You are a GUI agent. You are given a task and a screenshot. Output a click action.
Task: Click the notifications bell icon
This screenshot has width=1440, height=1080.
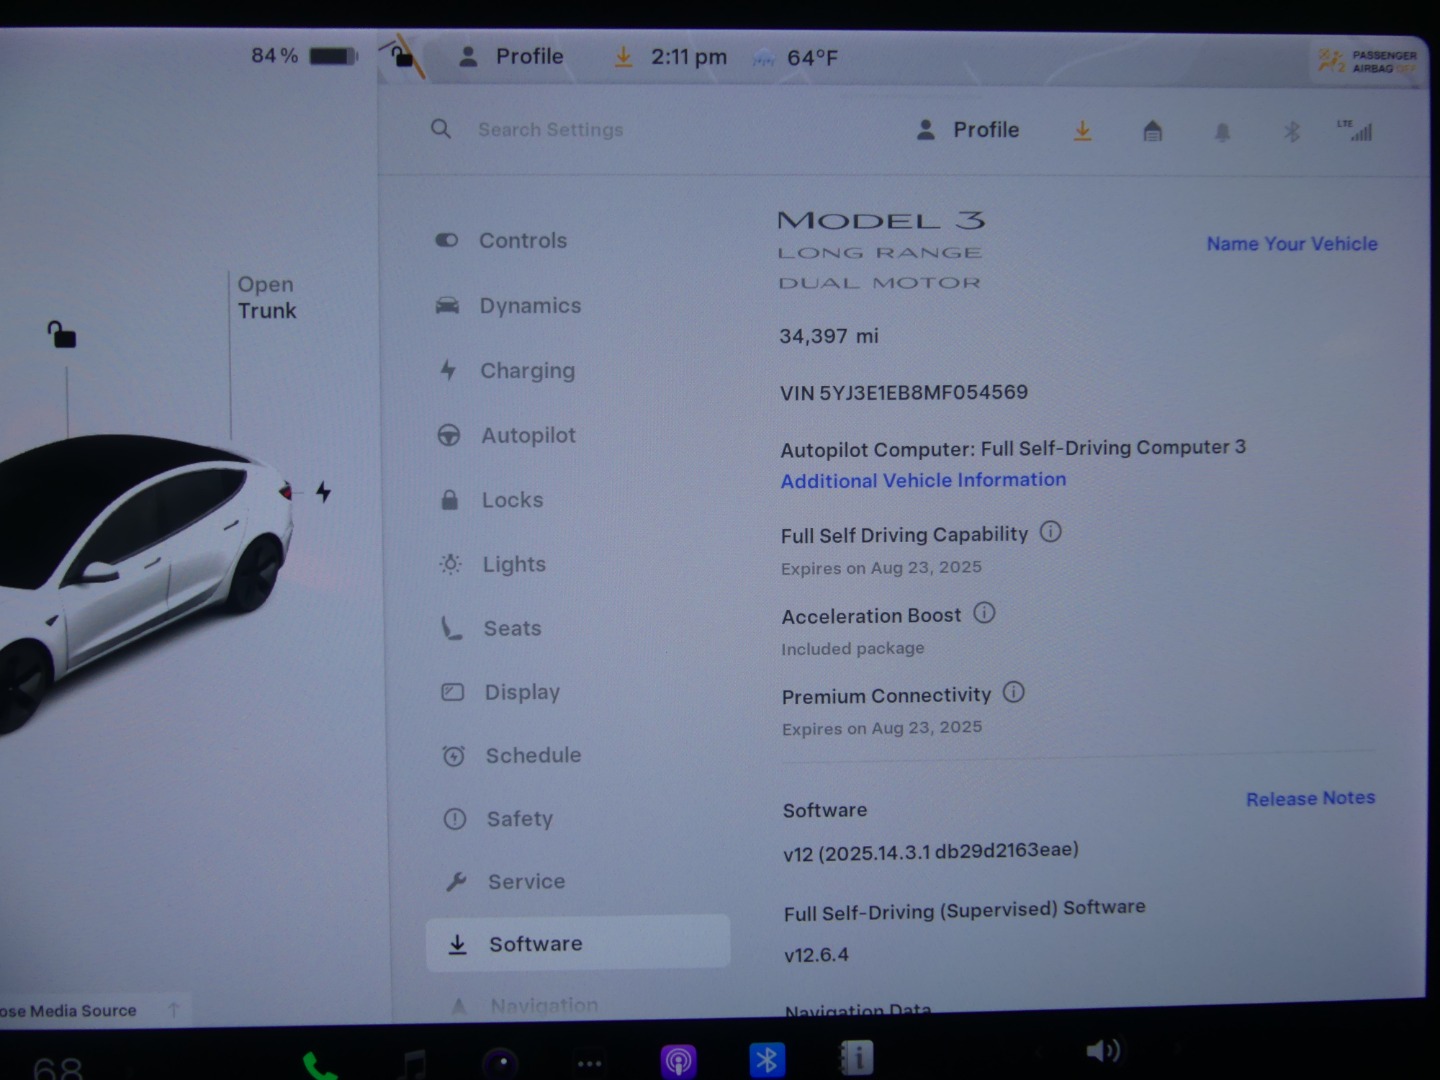click(1222, 132)
